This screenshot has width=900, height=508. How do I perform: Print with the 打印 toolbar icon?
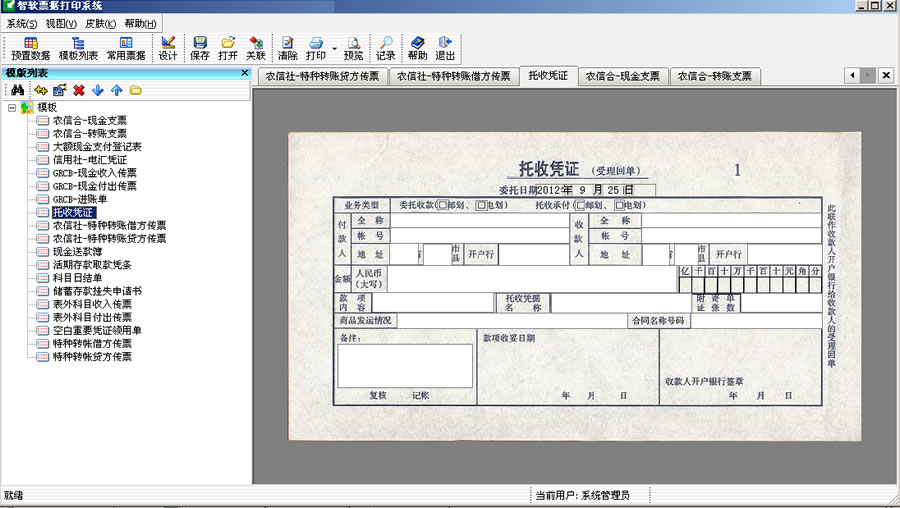pos(316,49)
